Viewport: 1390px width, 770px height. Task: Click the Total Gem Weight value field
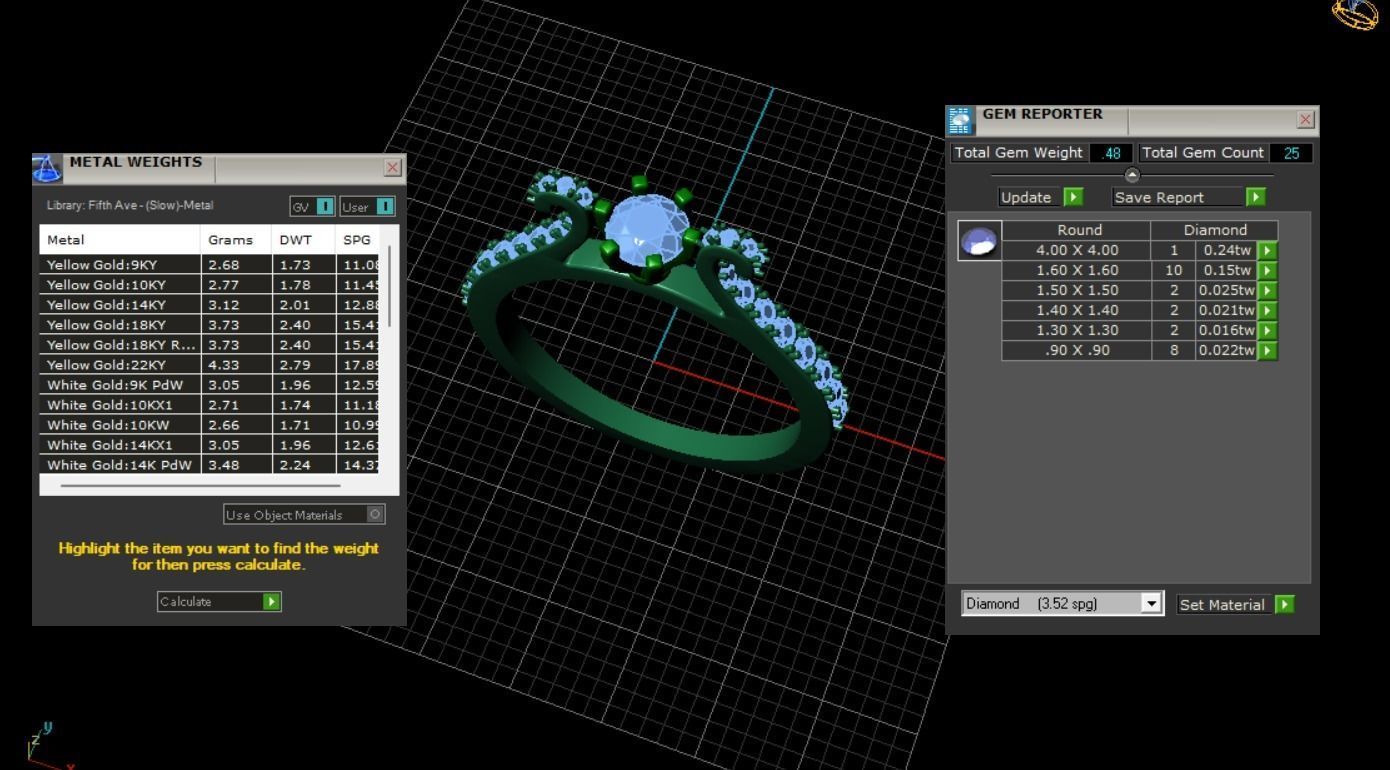(x=1111, y=153)
